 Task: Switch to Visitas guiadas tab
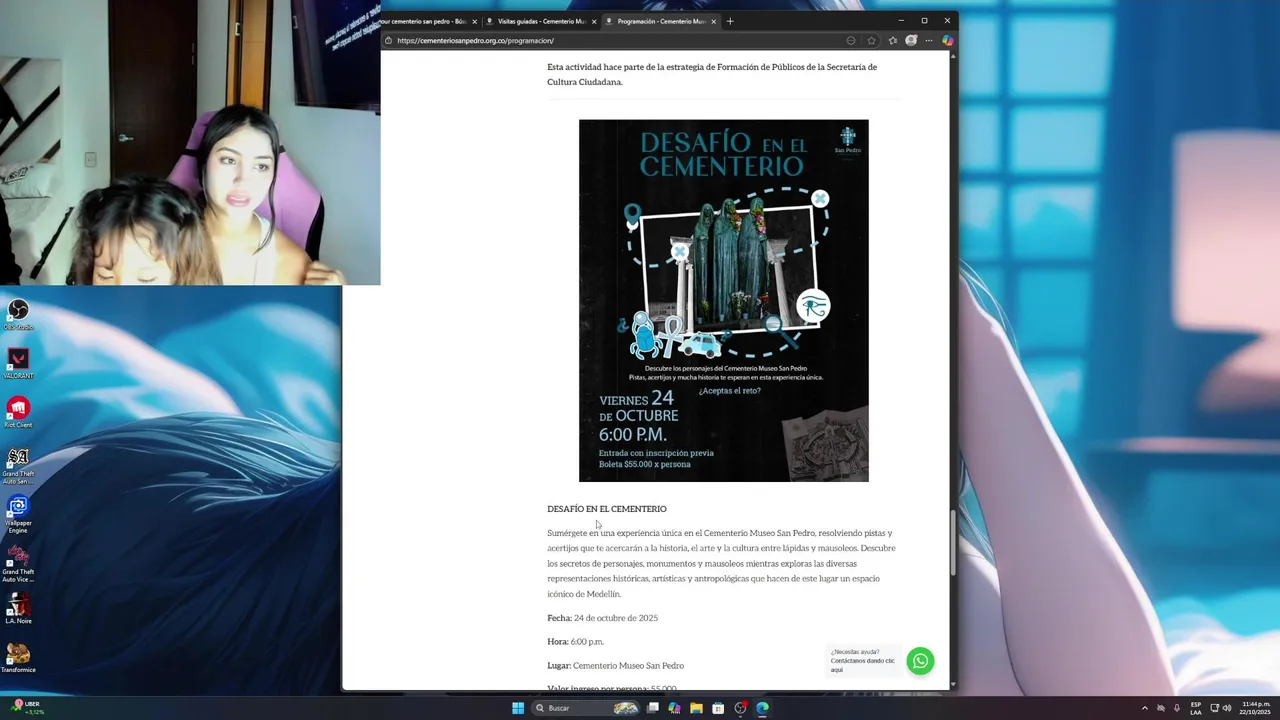point(541,21)
